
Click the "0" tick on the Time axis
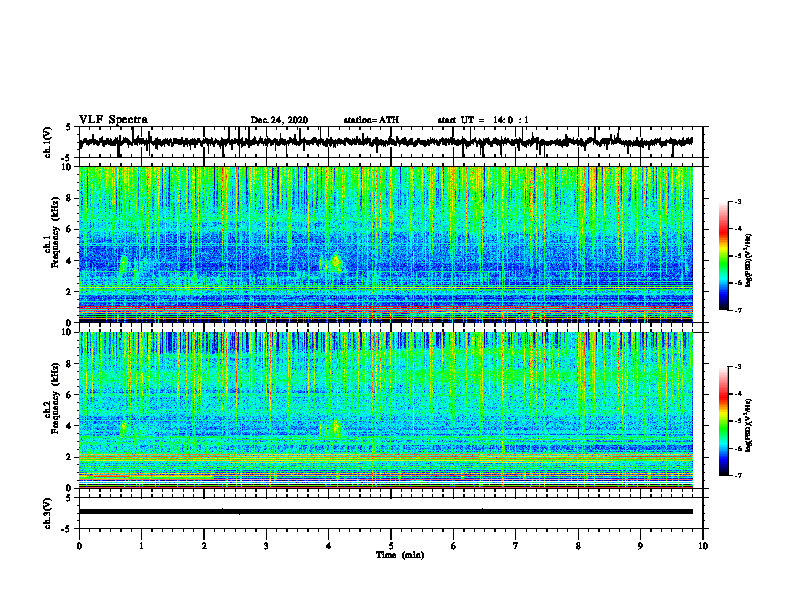pos(79,546)
